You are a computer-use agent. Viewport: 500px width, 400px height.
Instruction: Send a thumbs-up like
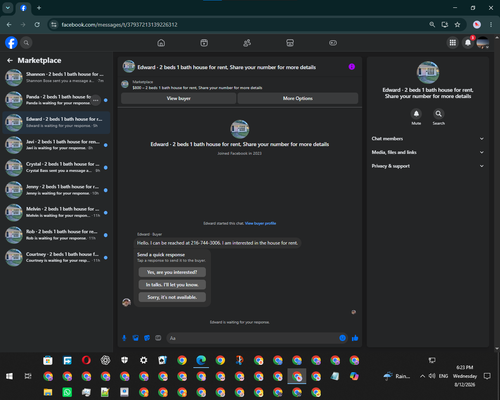coord(355,338)
